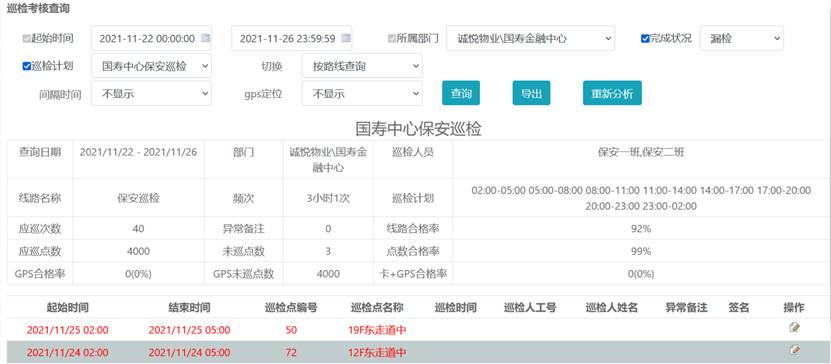Select the 2021/11/24 02:00 table row
Screen dimensions: 831x364
click(x=416, y=352)
